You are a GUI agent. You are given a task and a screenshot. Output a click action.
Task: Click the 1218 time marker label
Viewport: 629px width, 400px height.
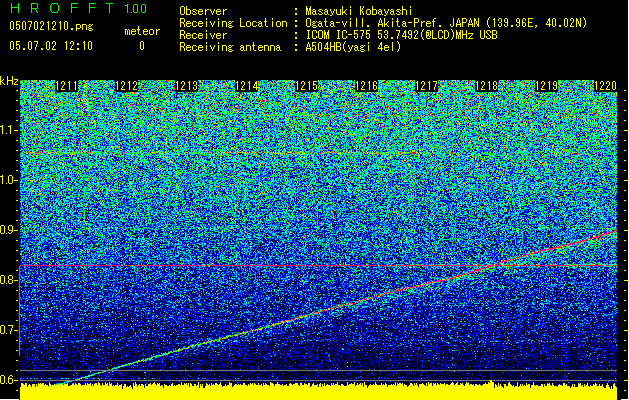tap(487, 86)
